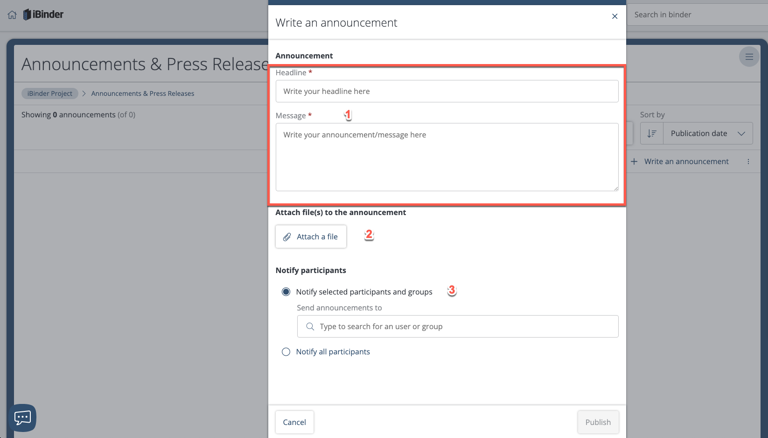The width and height of the screenshot is (768, 438).
Task: Click the Publish button
Action: [x=598, y=422]
